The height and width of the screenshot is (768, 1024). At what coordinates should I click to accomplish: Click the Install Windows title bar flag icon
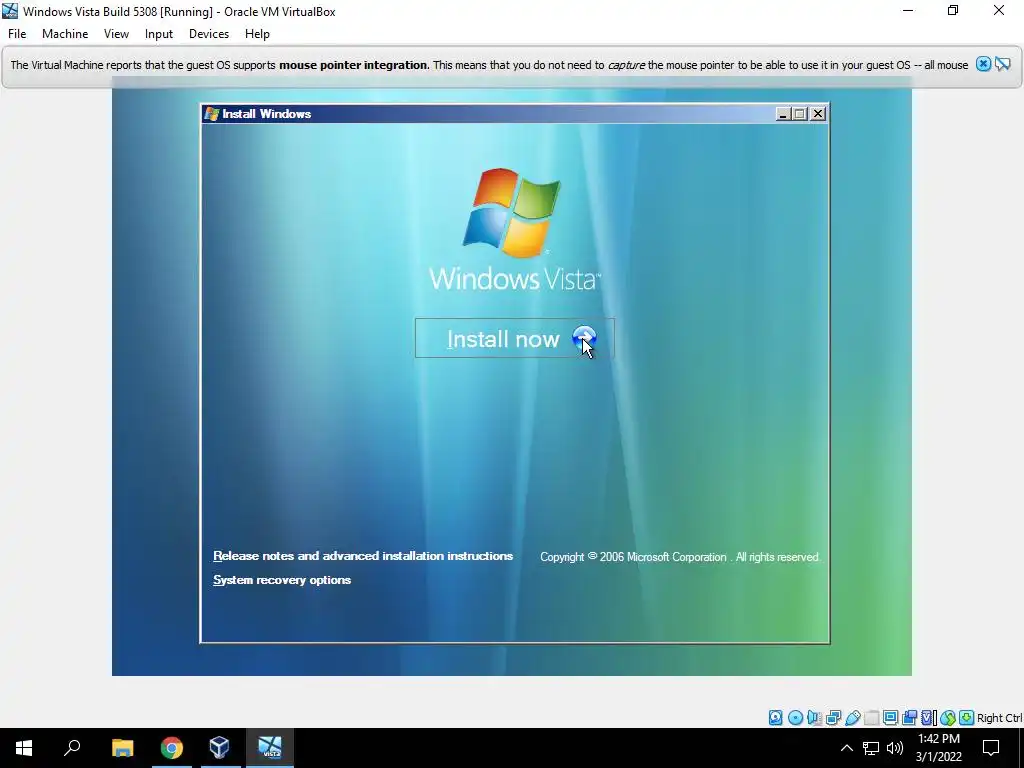coord(212,114)
